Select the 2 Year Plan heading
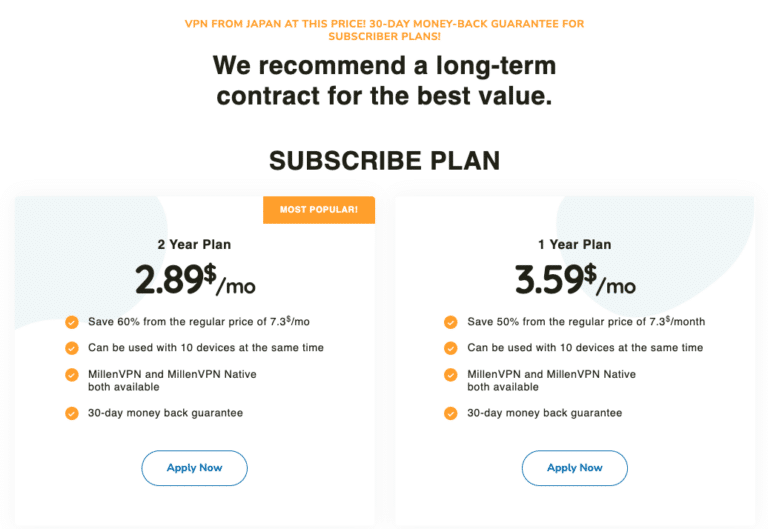The height and width of the screenshot is (529, 768). (x=194, y=245)
